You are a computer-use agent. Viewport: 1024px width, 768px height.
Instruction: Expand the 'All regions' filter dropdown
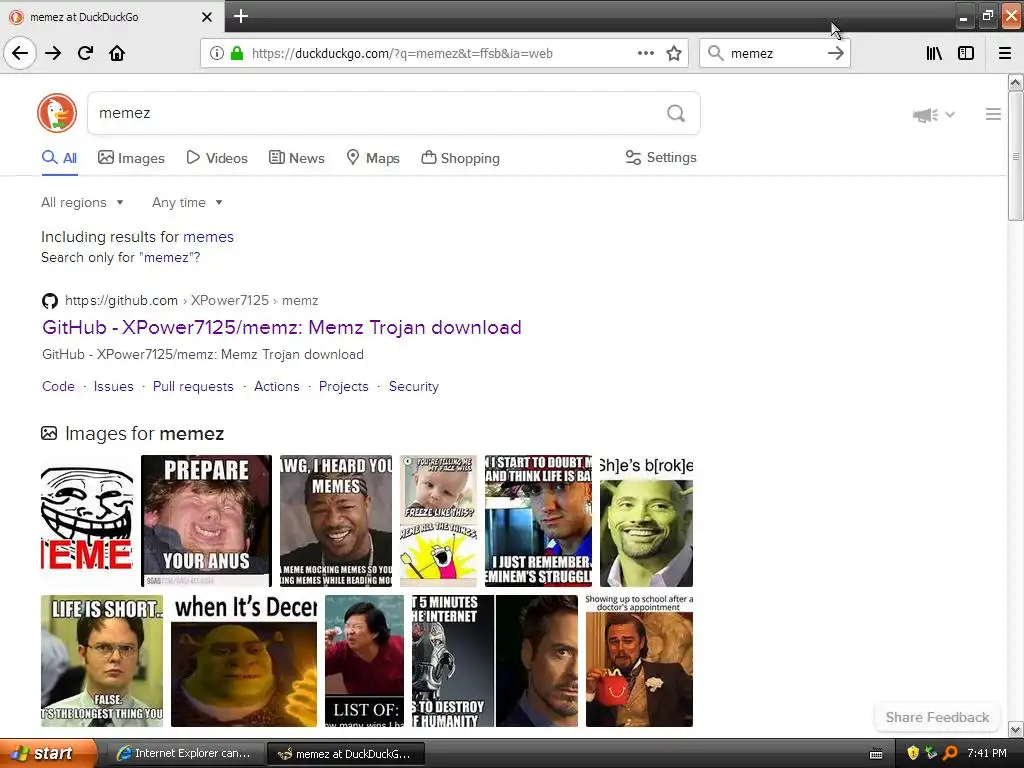[82, 202]
